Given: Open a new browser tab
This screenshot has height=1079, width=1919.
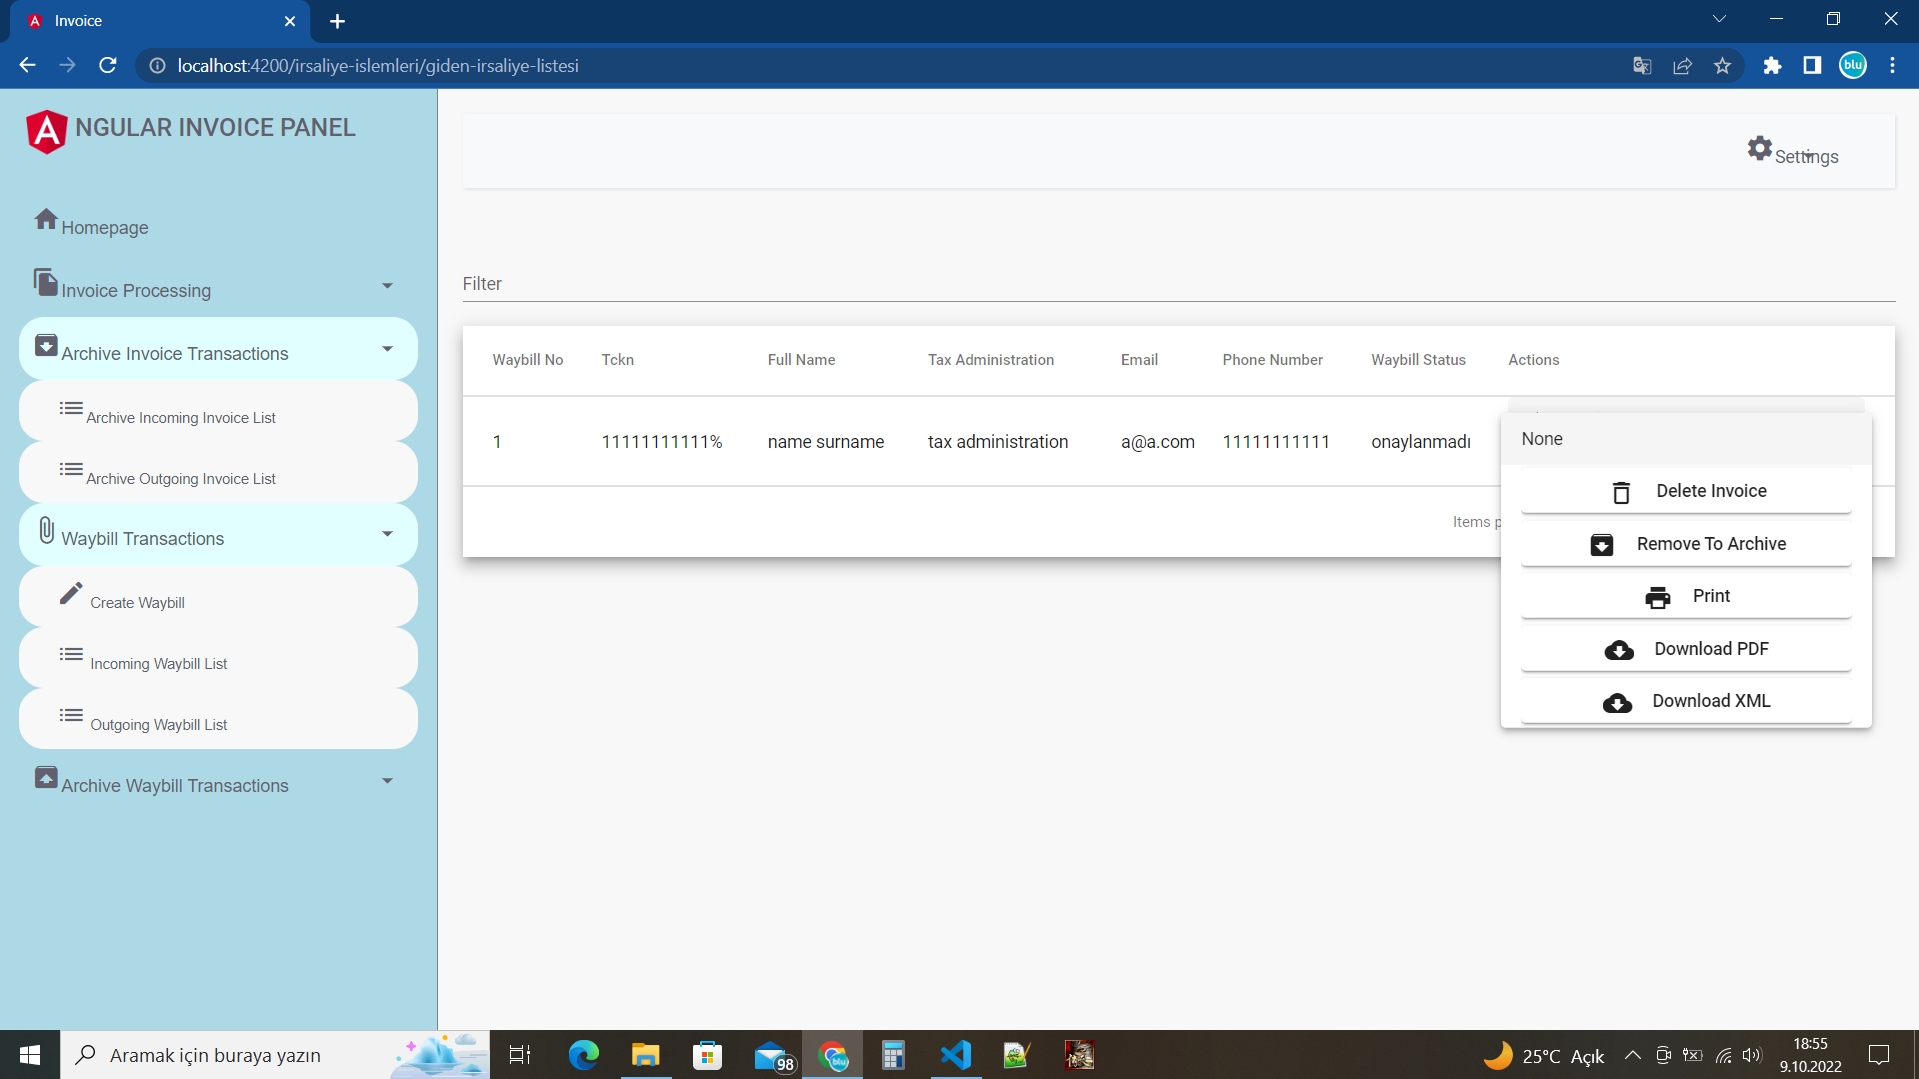Looking at the screenshot, I should click(337, 21).
